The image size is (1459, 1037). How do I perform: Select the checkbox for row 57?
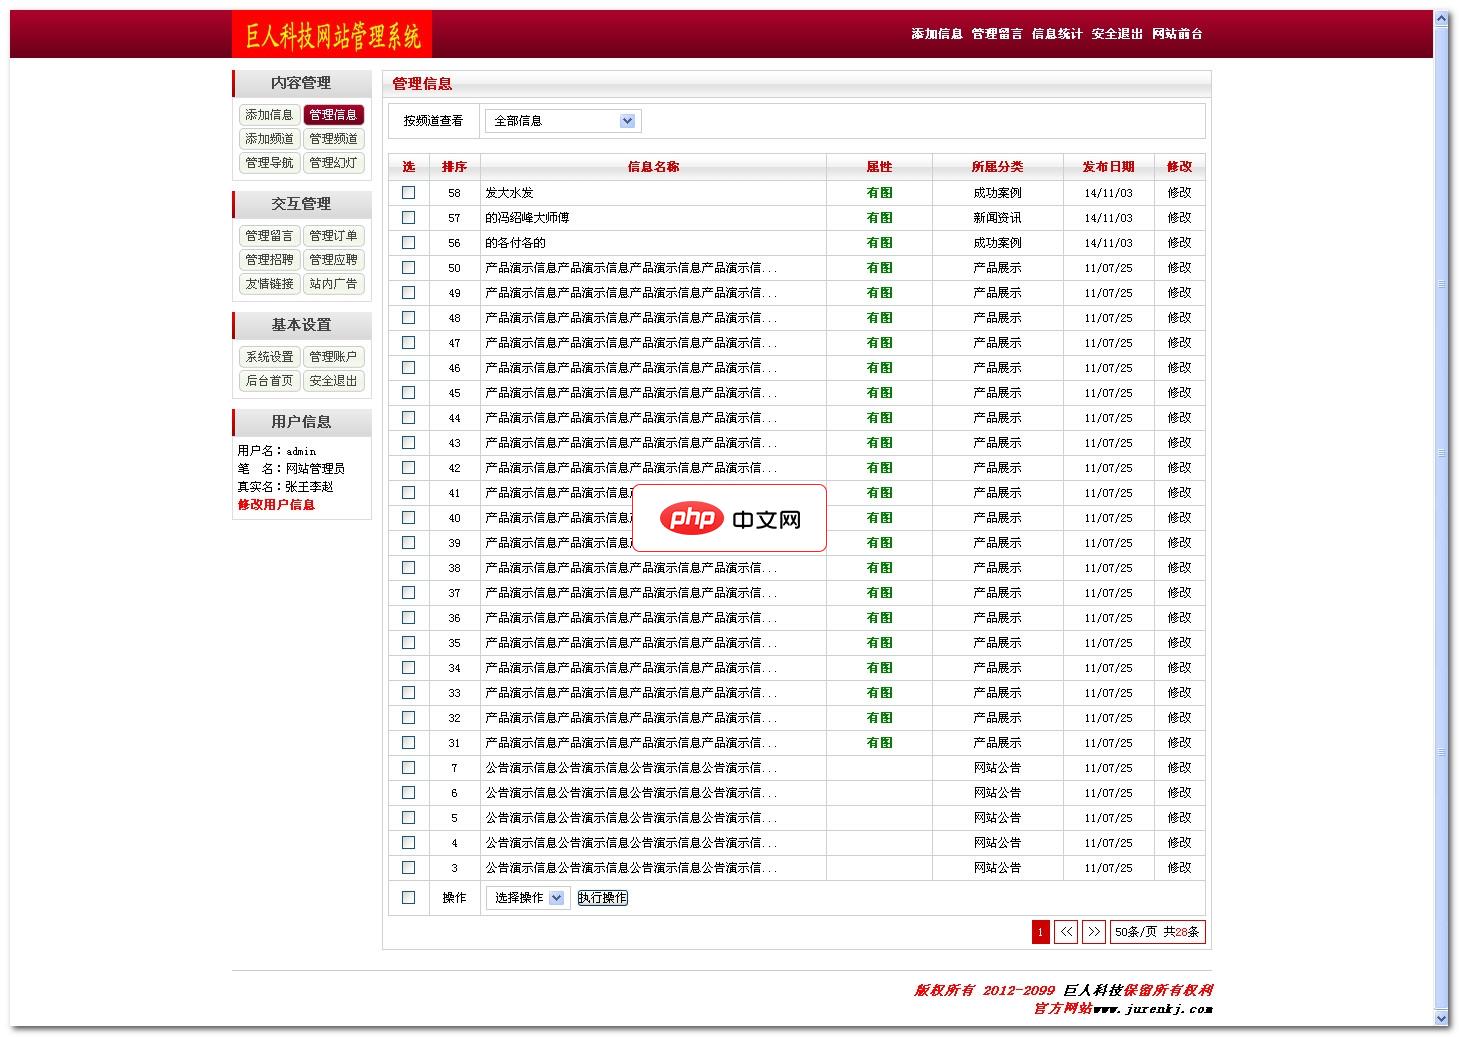[x=408, y=217]
